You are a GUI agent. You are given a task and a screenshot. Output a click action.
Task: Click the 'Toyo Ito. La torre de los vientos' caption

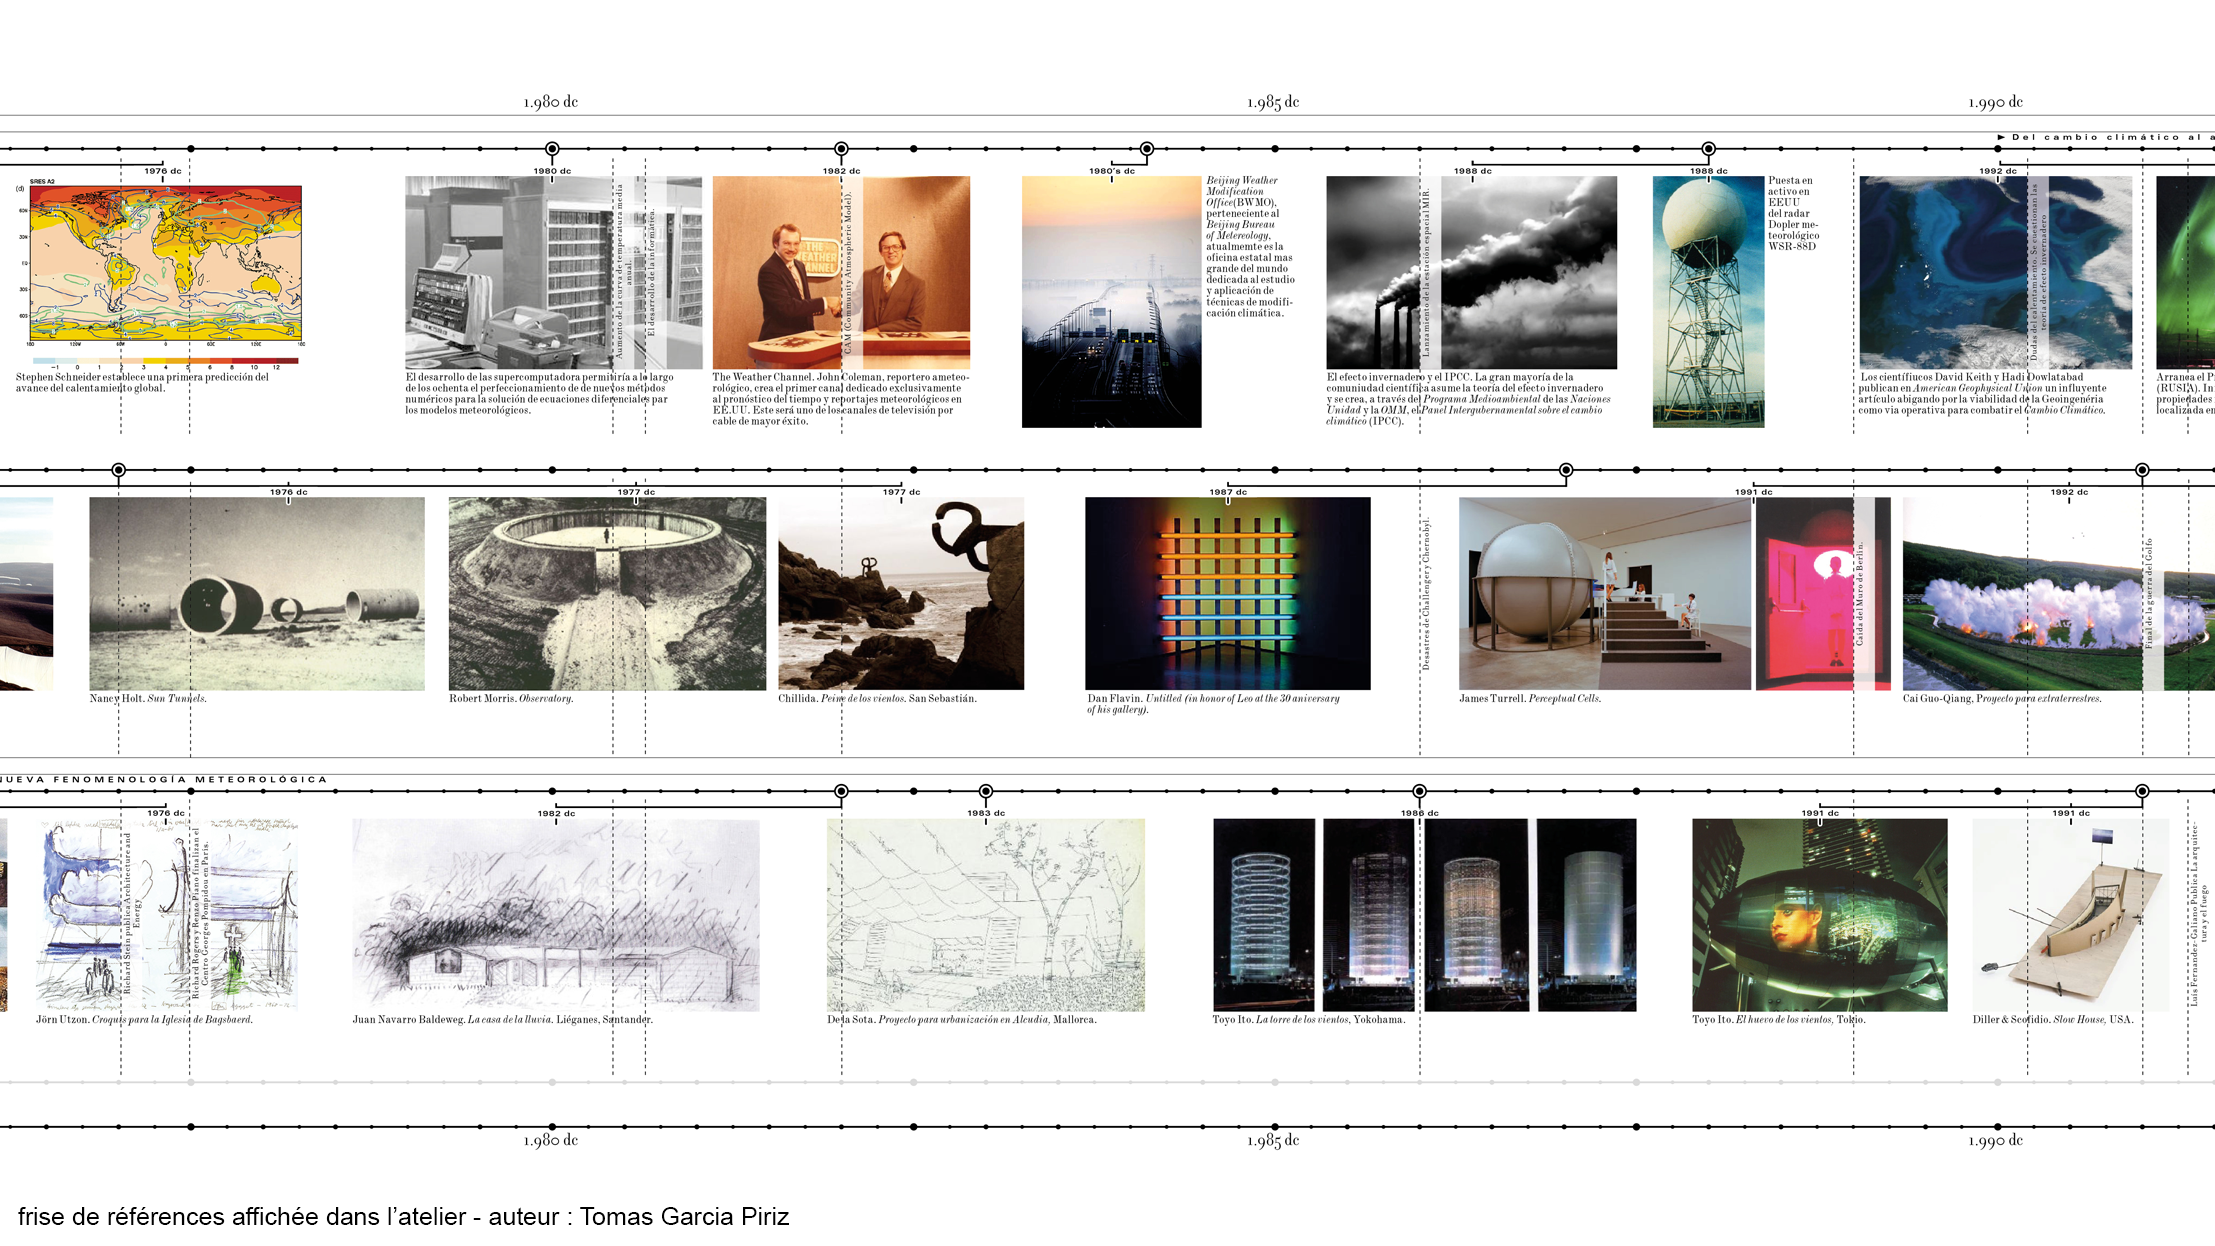click(x=1309, y=1019)
